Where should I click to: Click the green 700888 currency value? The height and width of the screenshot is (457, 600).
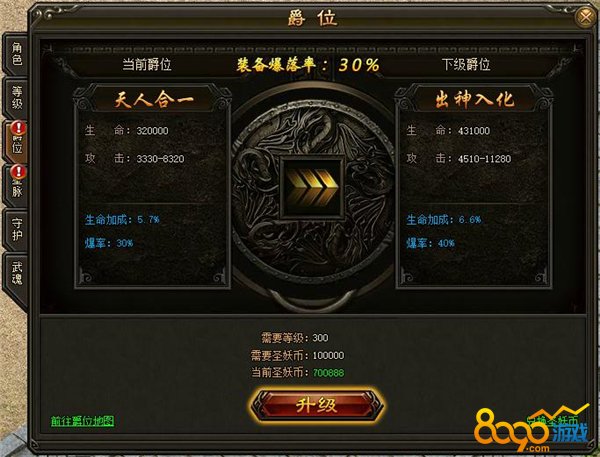click(328, 372)
